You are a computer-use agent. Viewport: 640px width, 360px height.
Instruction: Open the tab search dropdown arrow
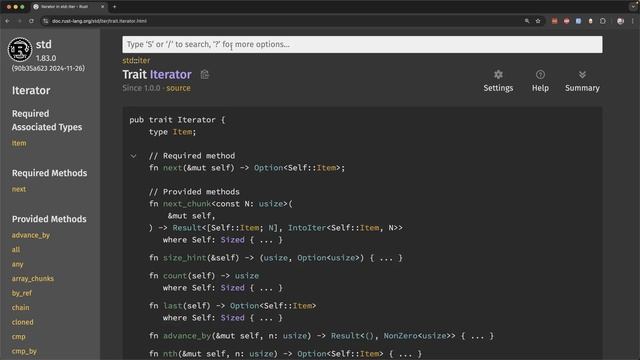(x=633, y=7)
